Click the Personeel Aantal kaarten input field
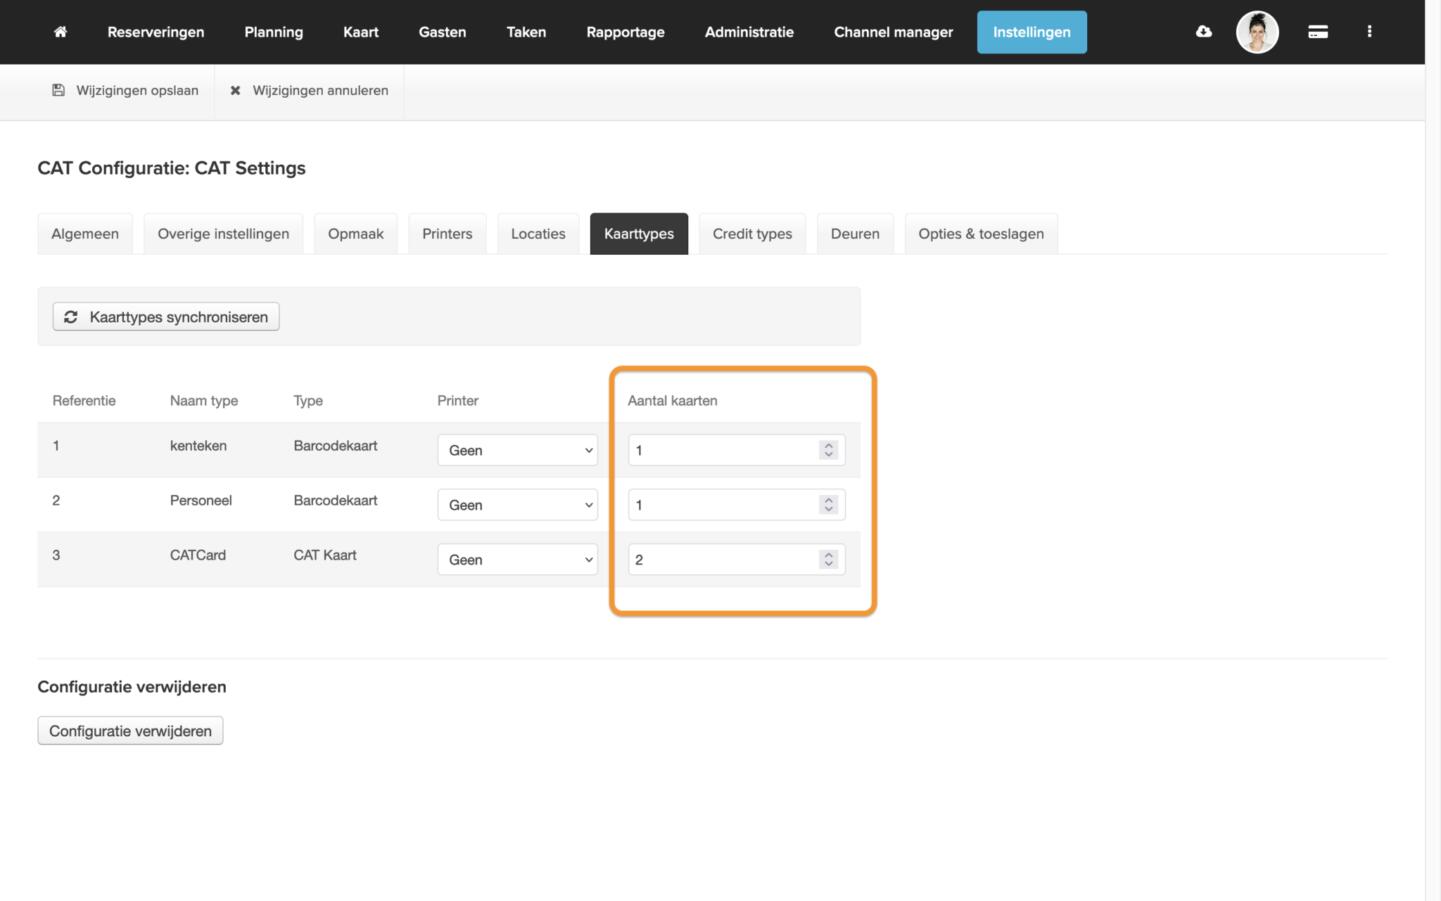1441x901 pixels. [x=722, y=505]
